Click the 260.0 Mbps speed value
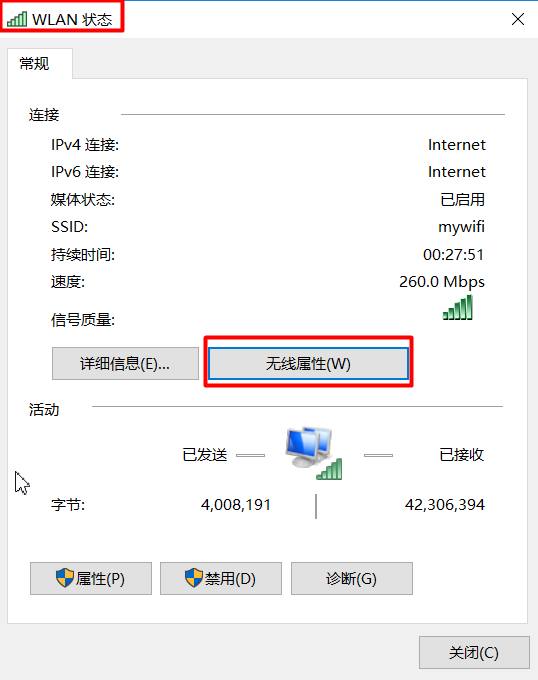The width and height of the screenshot is (538, 680). [442, 281]
